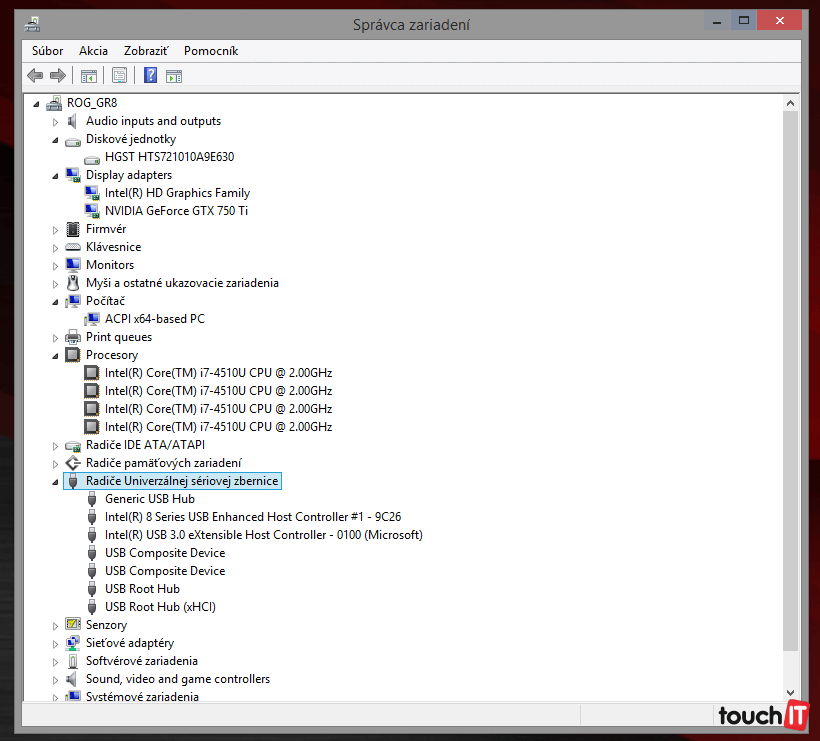Click the HGST hard disk drive icon
Screen dimensions: 820x741
(92, 157)
